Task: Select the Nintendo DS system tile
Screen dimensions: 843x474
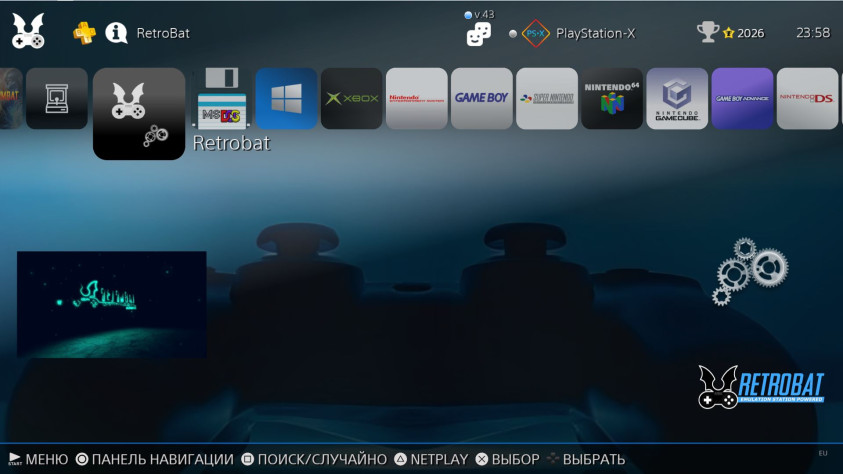Action: coord(807,98)
